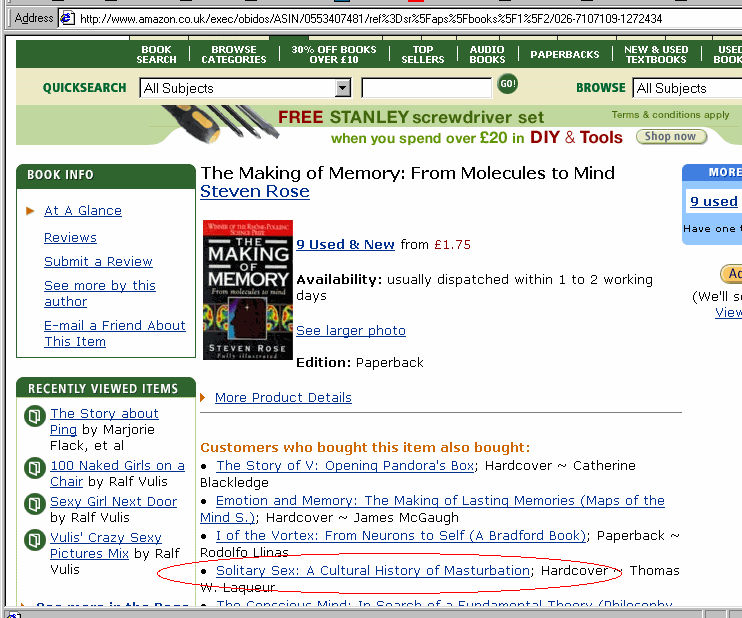Open Emotion and Memory book link
742x618 pixels.
click(x=440, y=501)
